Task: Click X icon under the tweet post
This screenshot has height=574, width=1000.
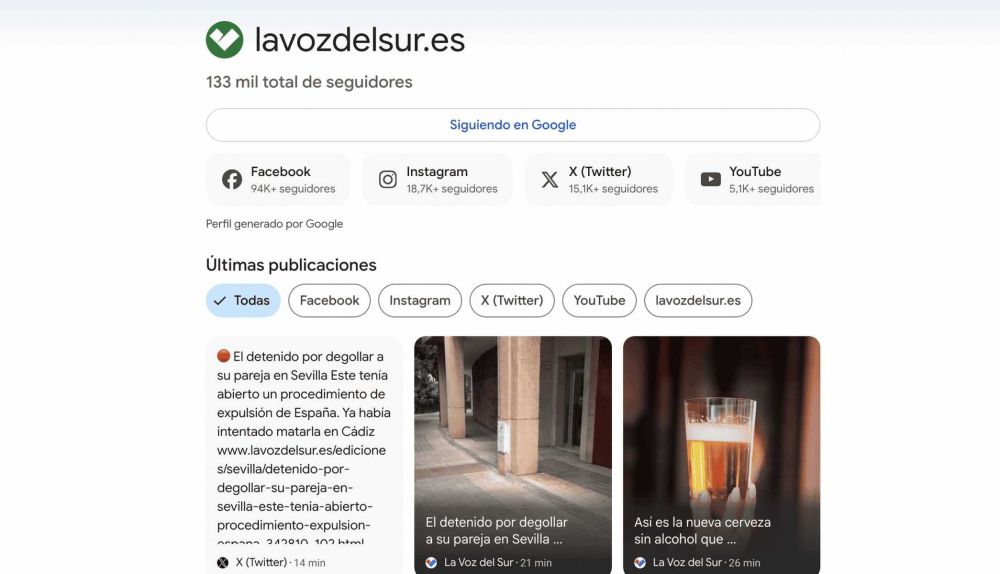Action: coord(223,563)
